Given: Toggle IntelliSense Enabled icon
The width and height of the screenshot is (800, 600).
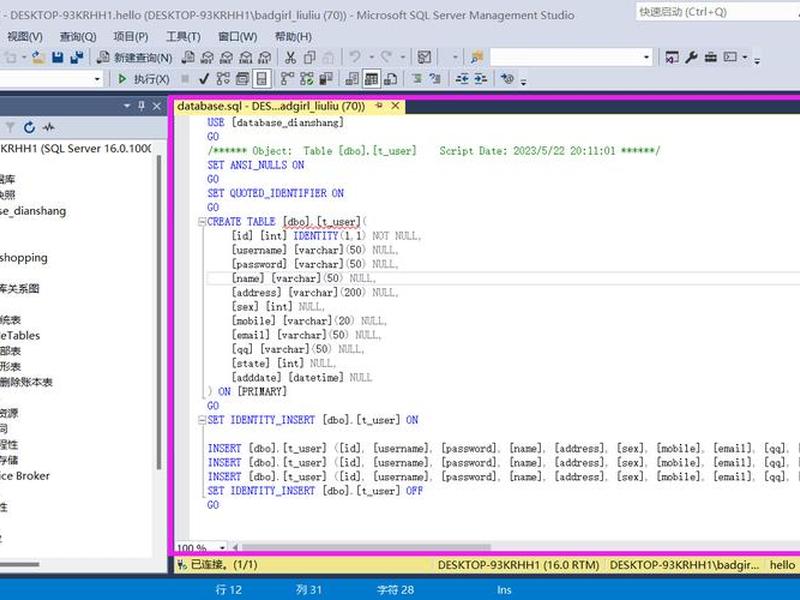Looking at the screenshot, I should coord(262,79).
